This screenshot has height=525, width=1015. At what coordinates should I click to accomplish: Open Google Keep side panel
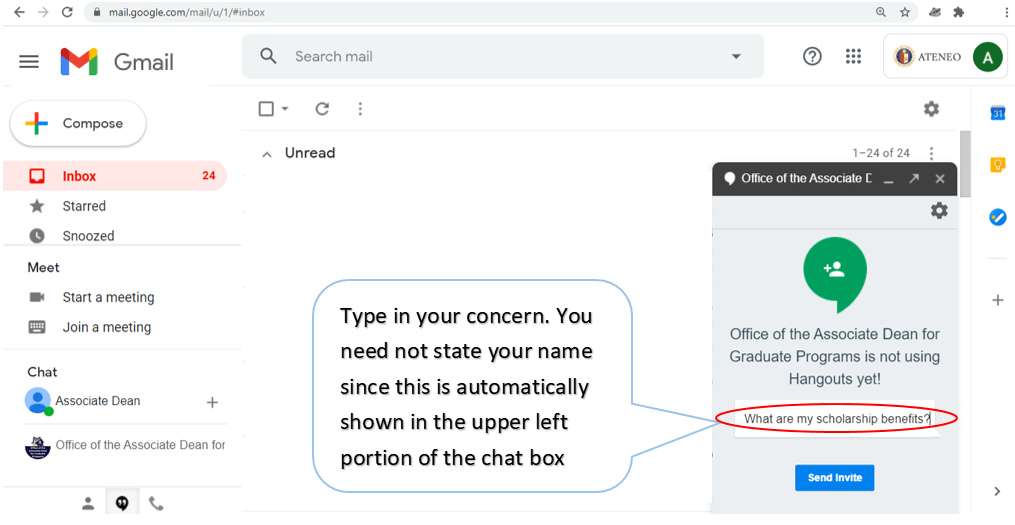click(998, 164)
